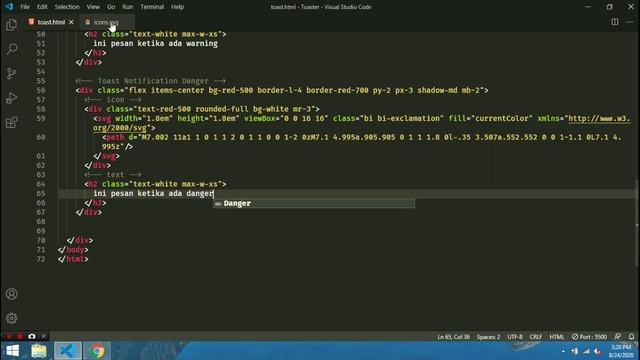The image size is (640, 360).
Task: Open File Explorer from the taskbar
Action: (39, 351)
